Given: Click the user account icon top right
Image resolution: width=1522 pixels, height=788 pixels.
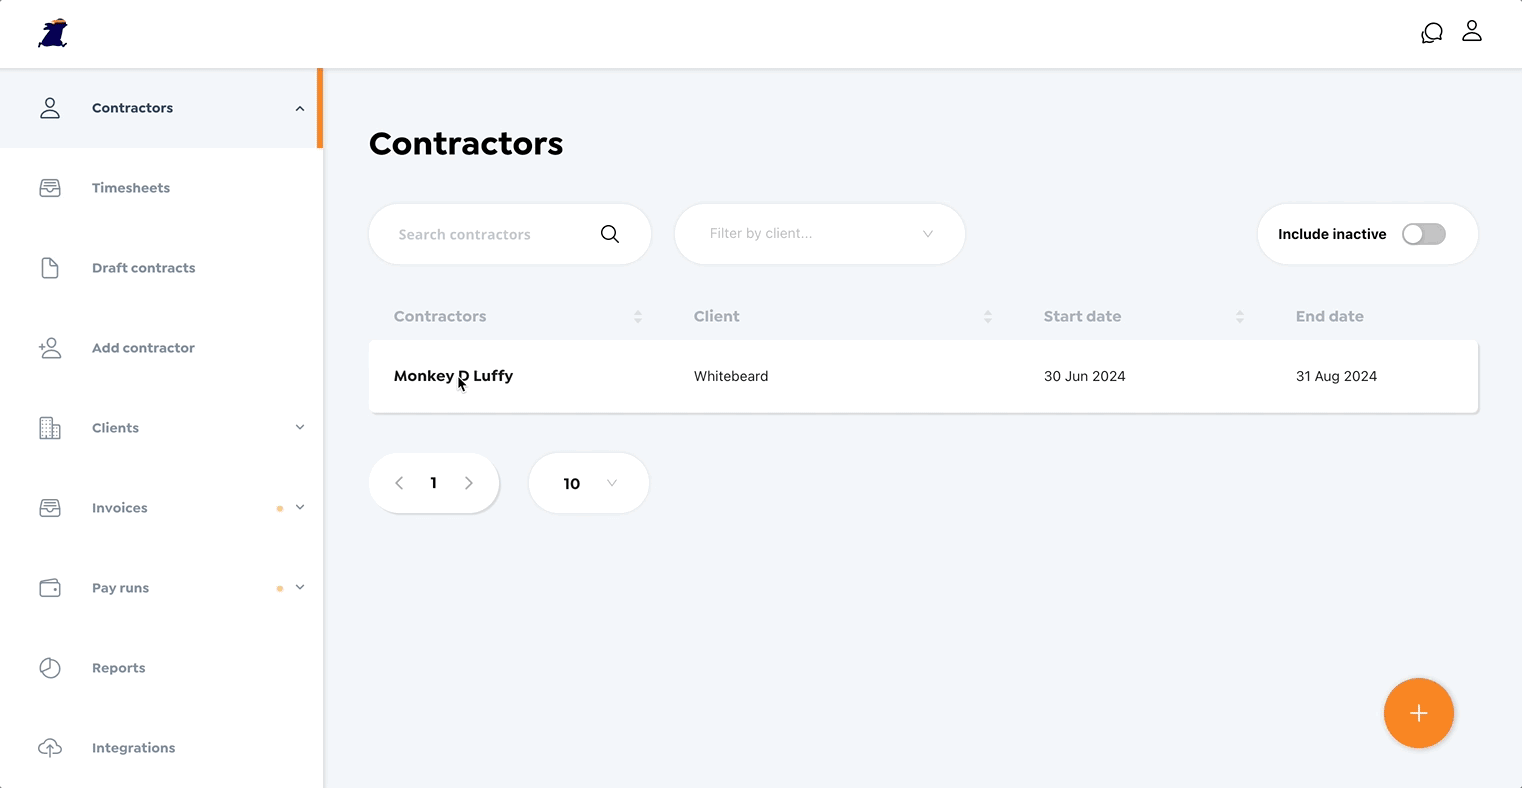Looking at the screenshot, I should pyautogui.click(x=1471, y=31).
